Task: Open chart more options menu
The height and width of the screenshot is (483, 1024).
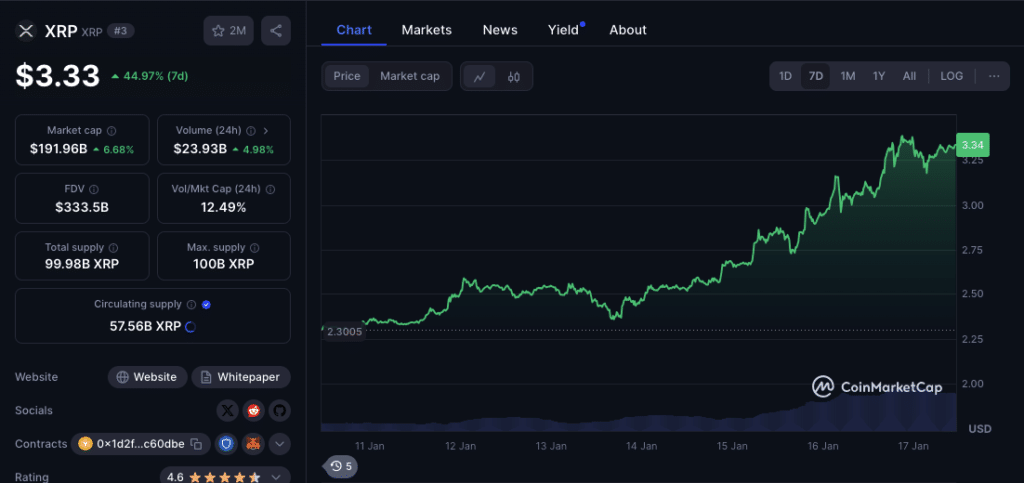Action: 994,76
